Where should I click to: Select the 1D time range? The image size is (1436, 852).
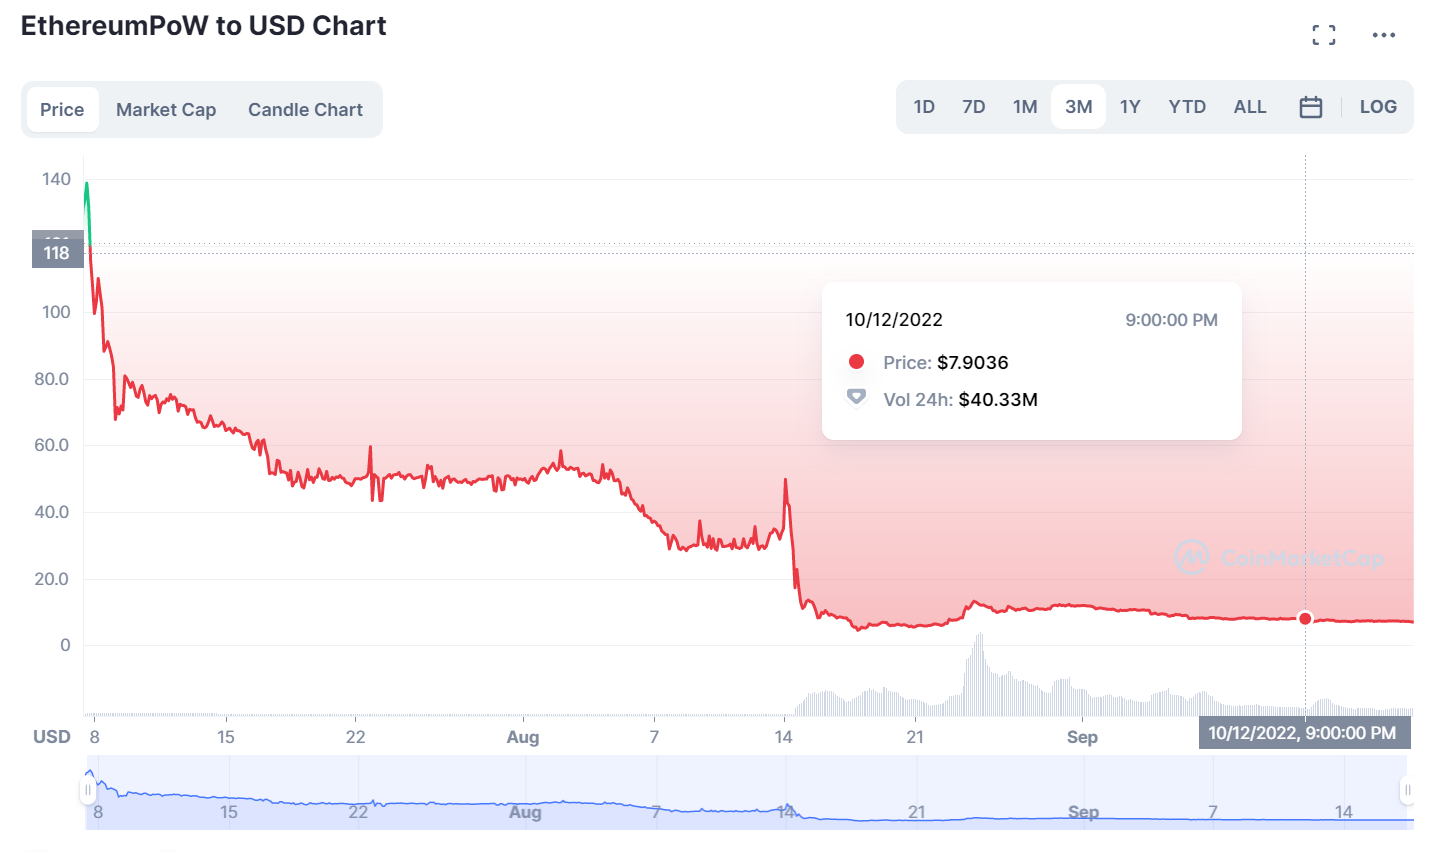(x=924, y=107)
